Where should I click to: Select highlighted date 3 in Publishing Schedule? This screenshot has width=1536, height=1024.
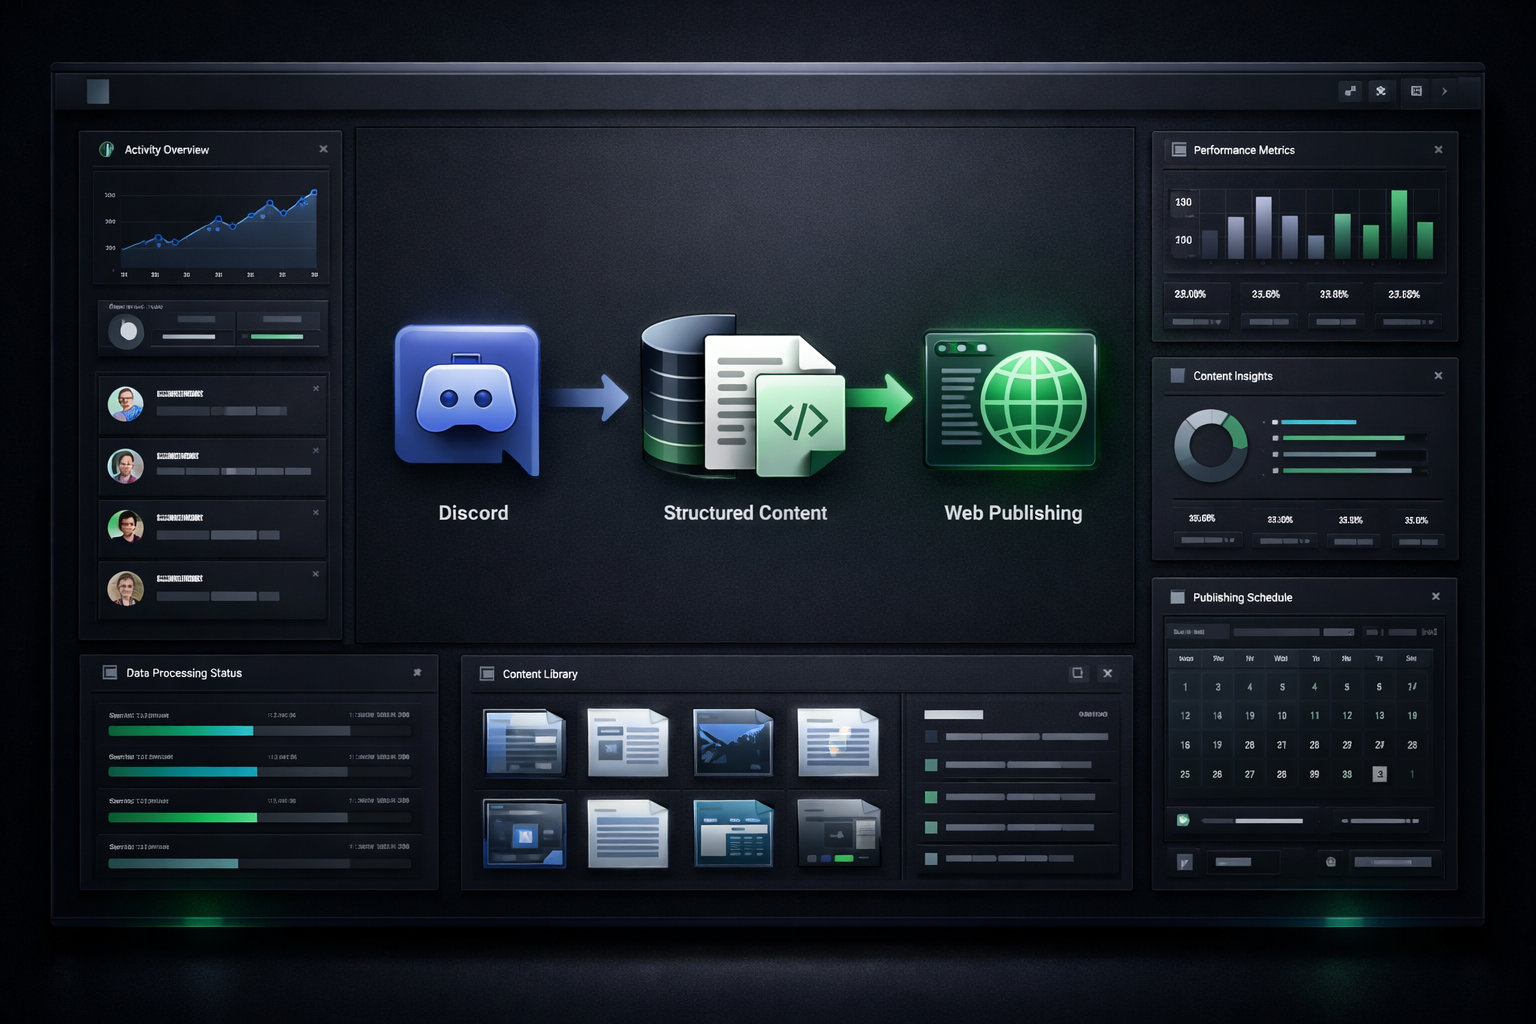click(x=1379, y=774)
